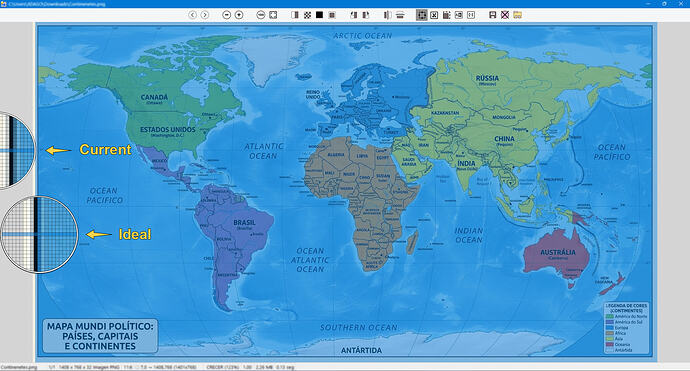This screenshot has height=371, width=690.
Task: Click the boxed X toolbar icon
Action: point(434,15)
